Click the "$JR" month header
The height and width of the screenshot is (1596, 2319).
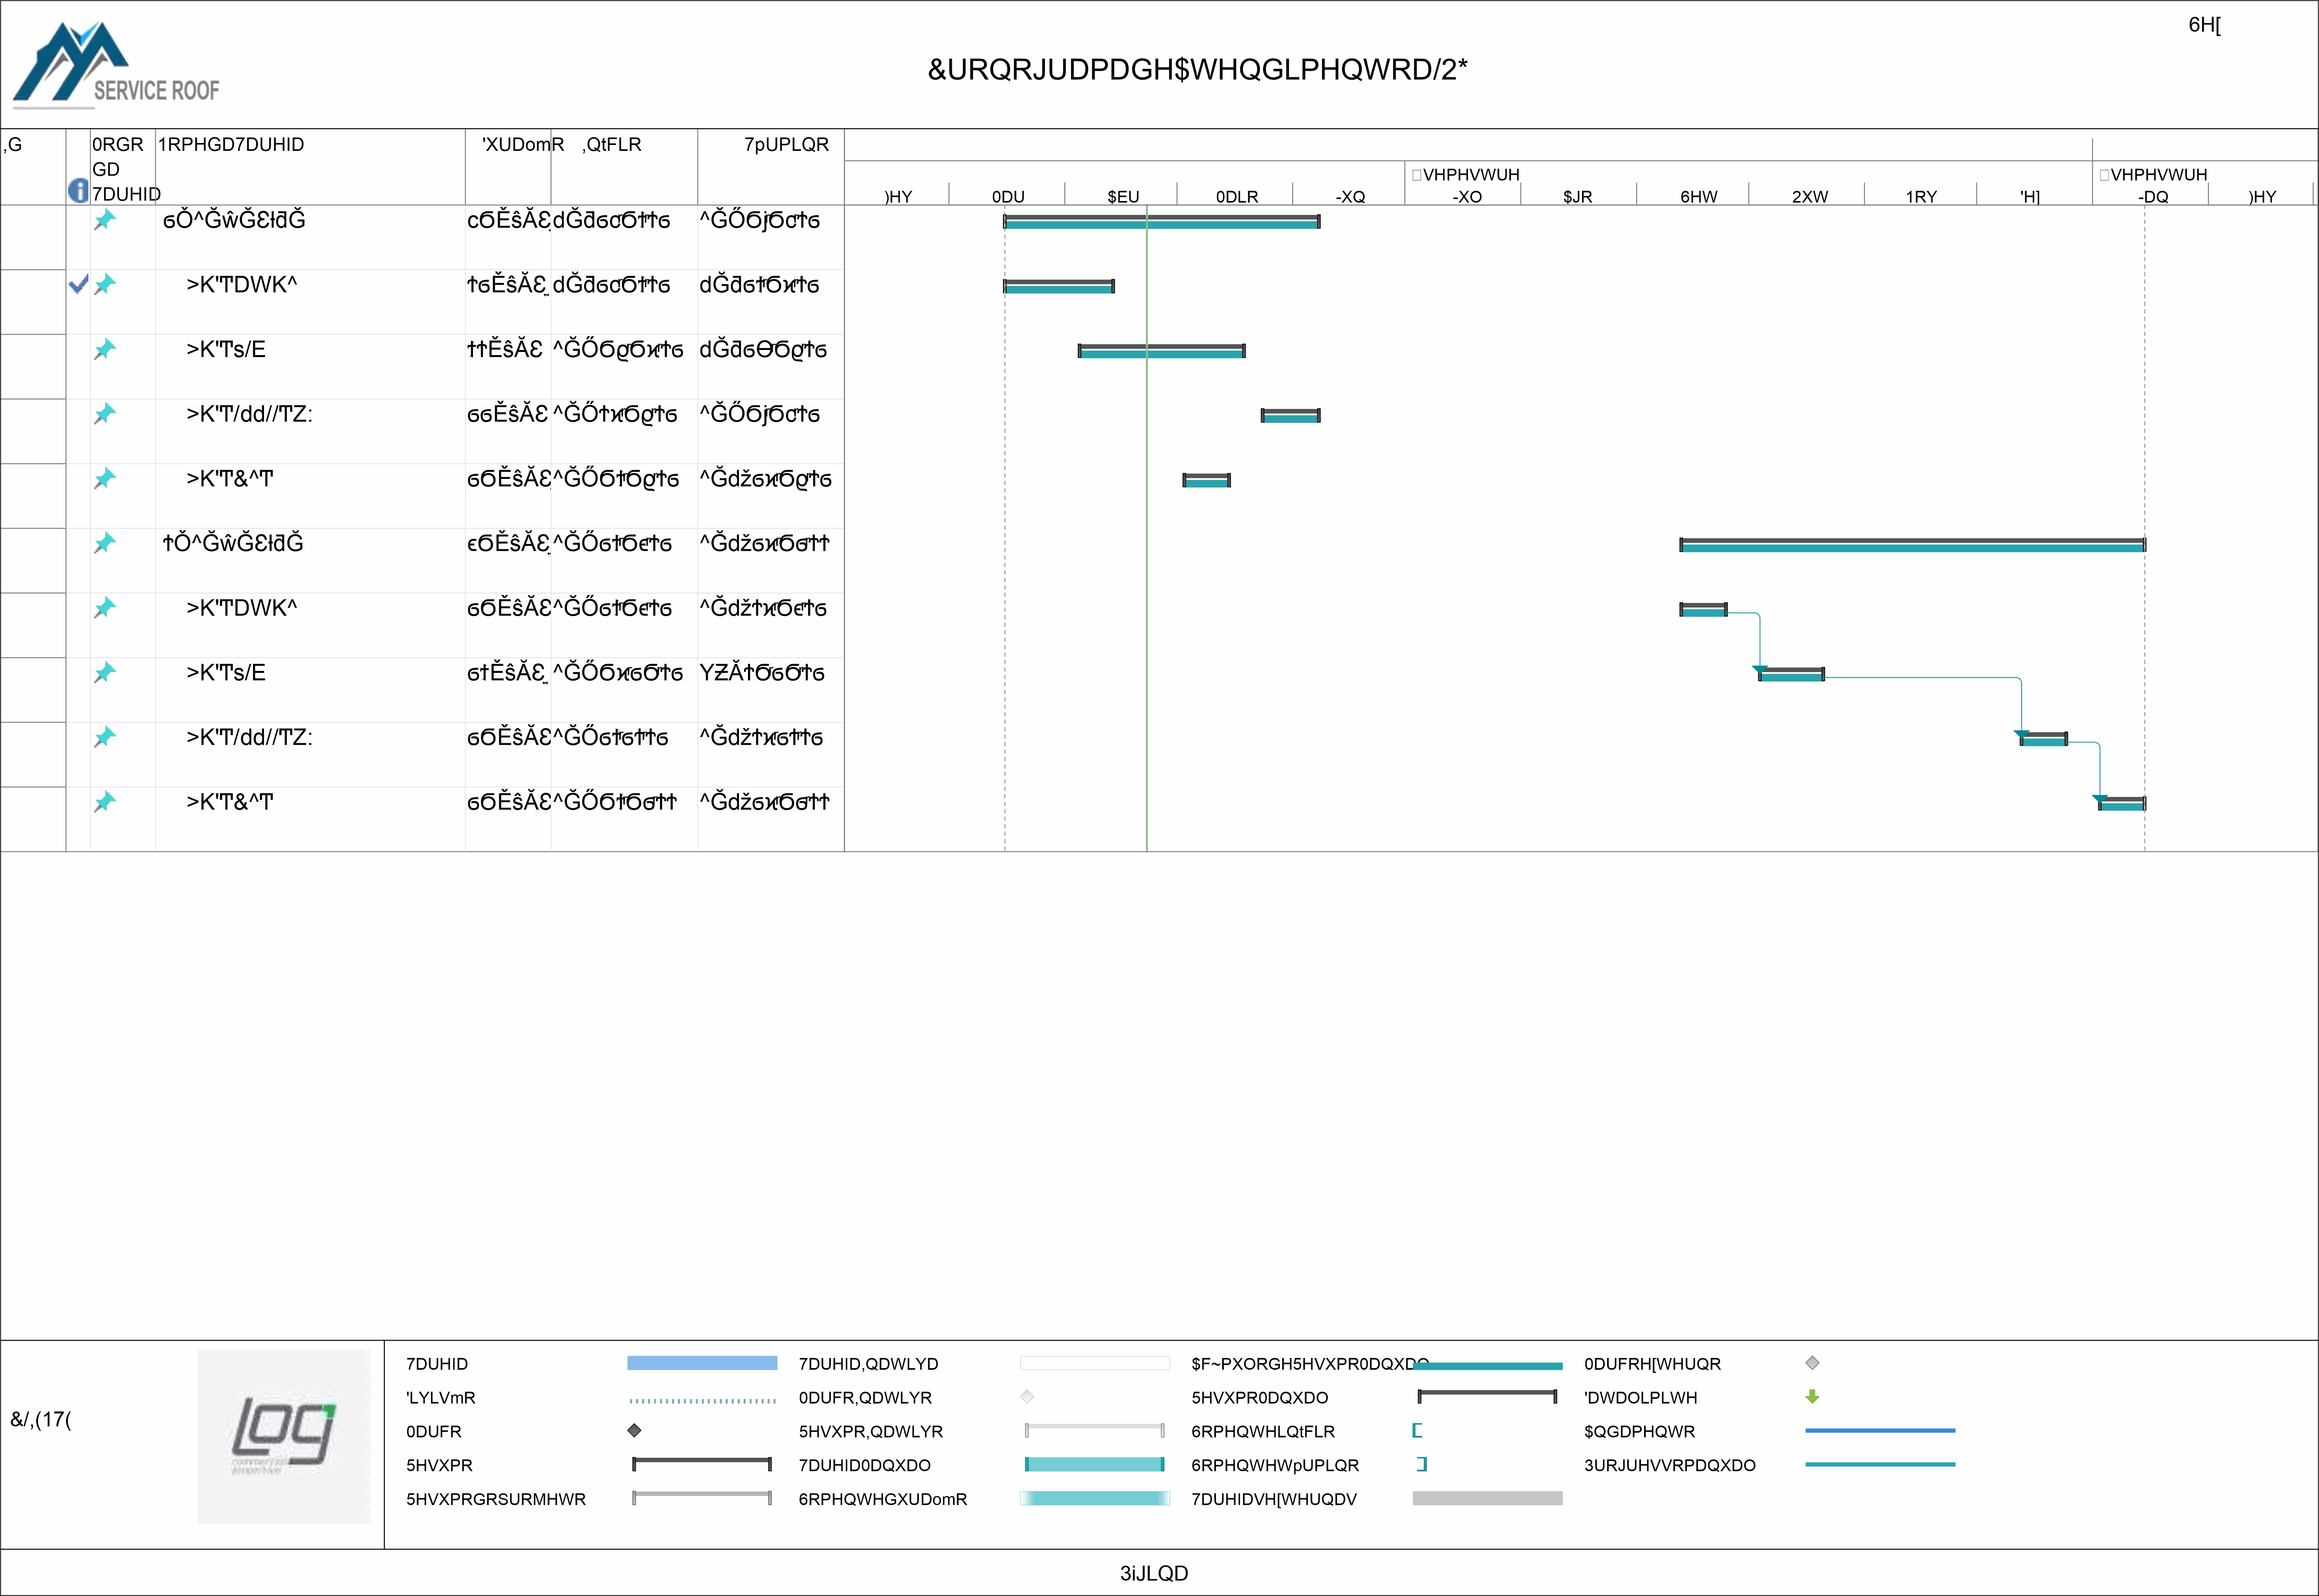coord(1578,197)
